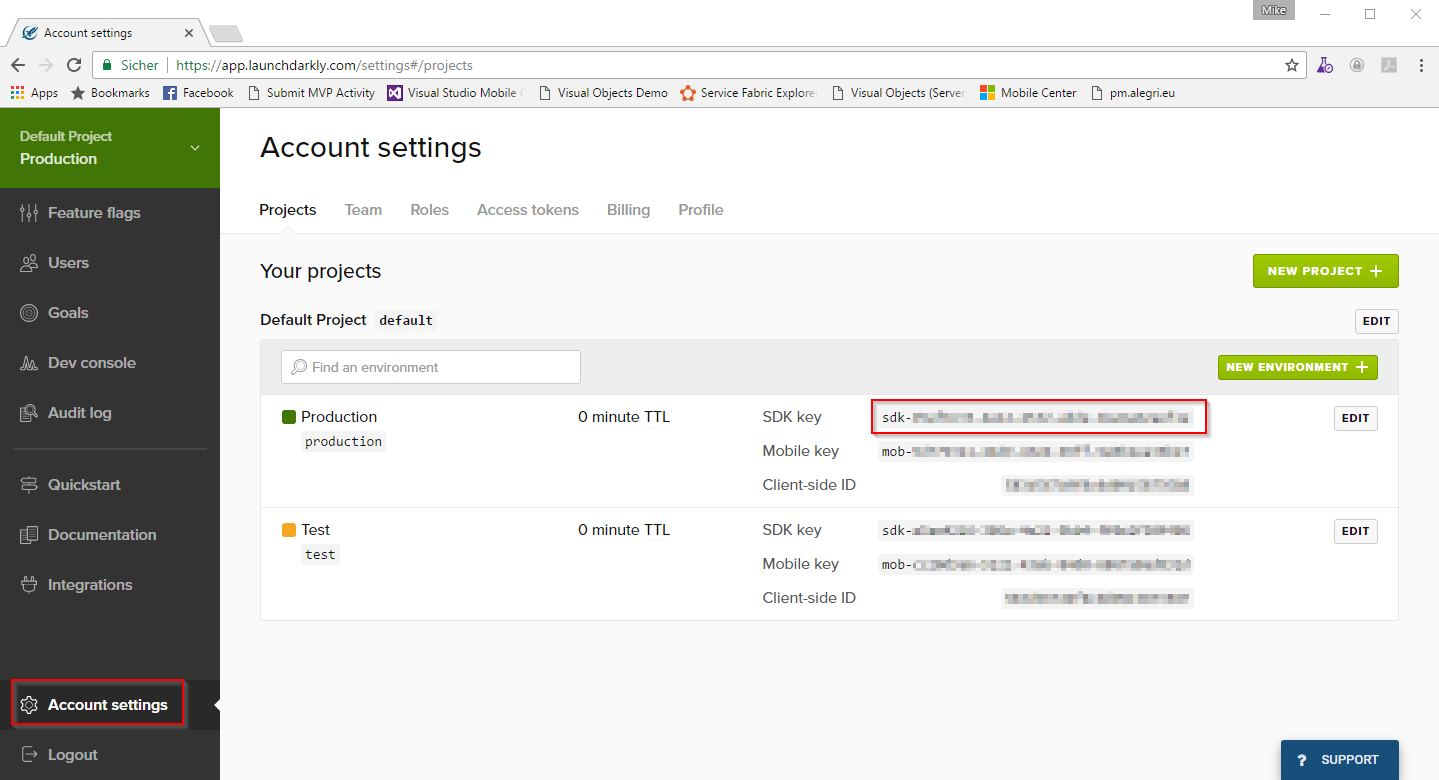Log out using Logout item
The width and height of the screenshot is (1439, 780).
pos(59,755)
